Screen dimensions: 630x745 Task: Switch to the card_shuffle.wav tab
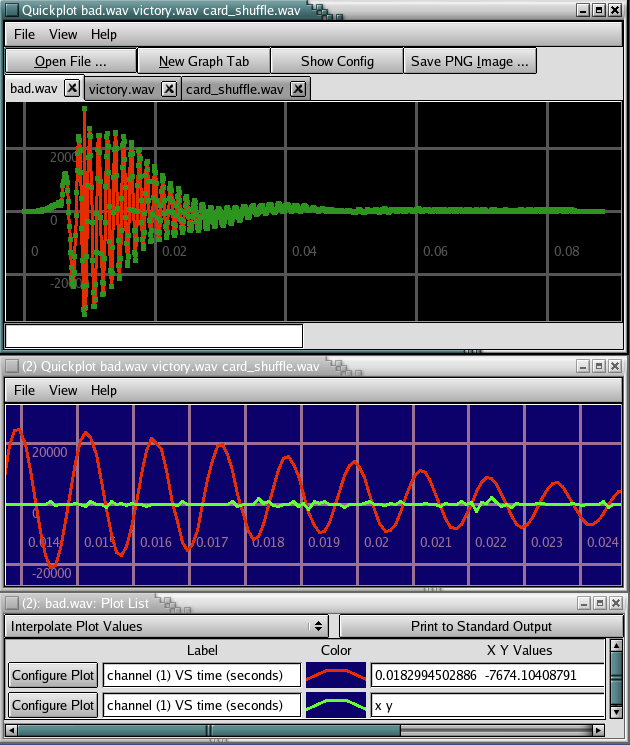click(235, 89)
